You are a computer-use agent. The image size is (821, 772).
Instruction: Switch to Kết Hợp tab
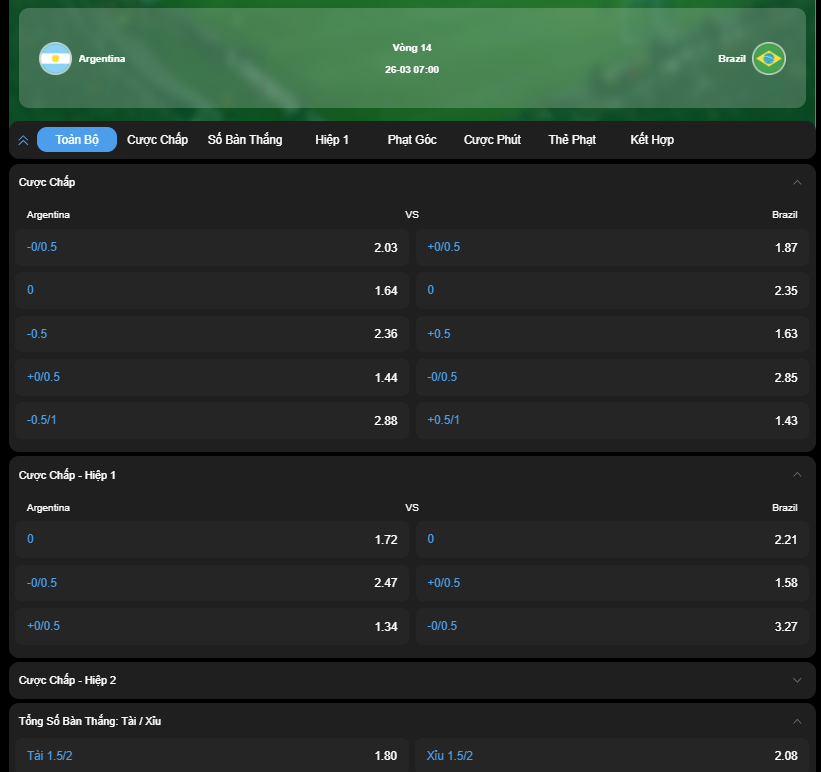pos(652,139)
